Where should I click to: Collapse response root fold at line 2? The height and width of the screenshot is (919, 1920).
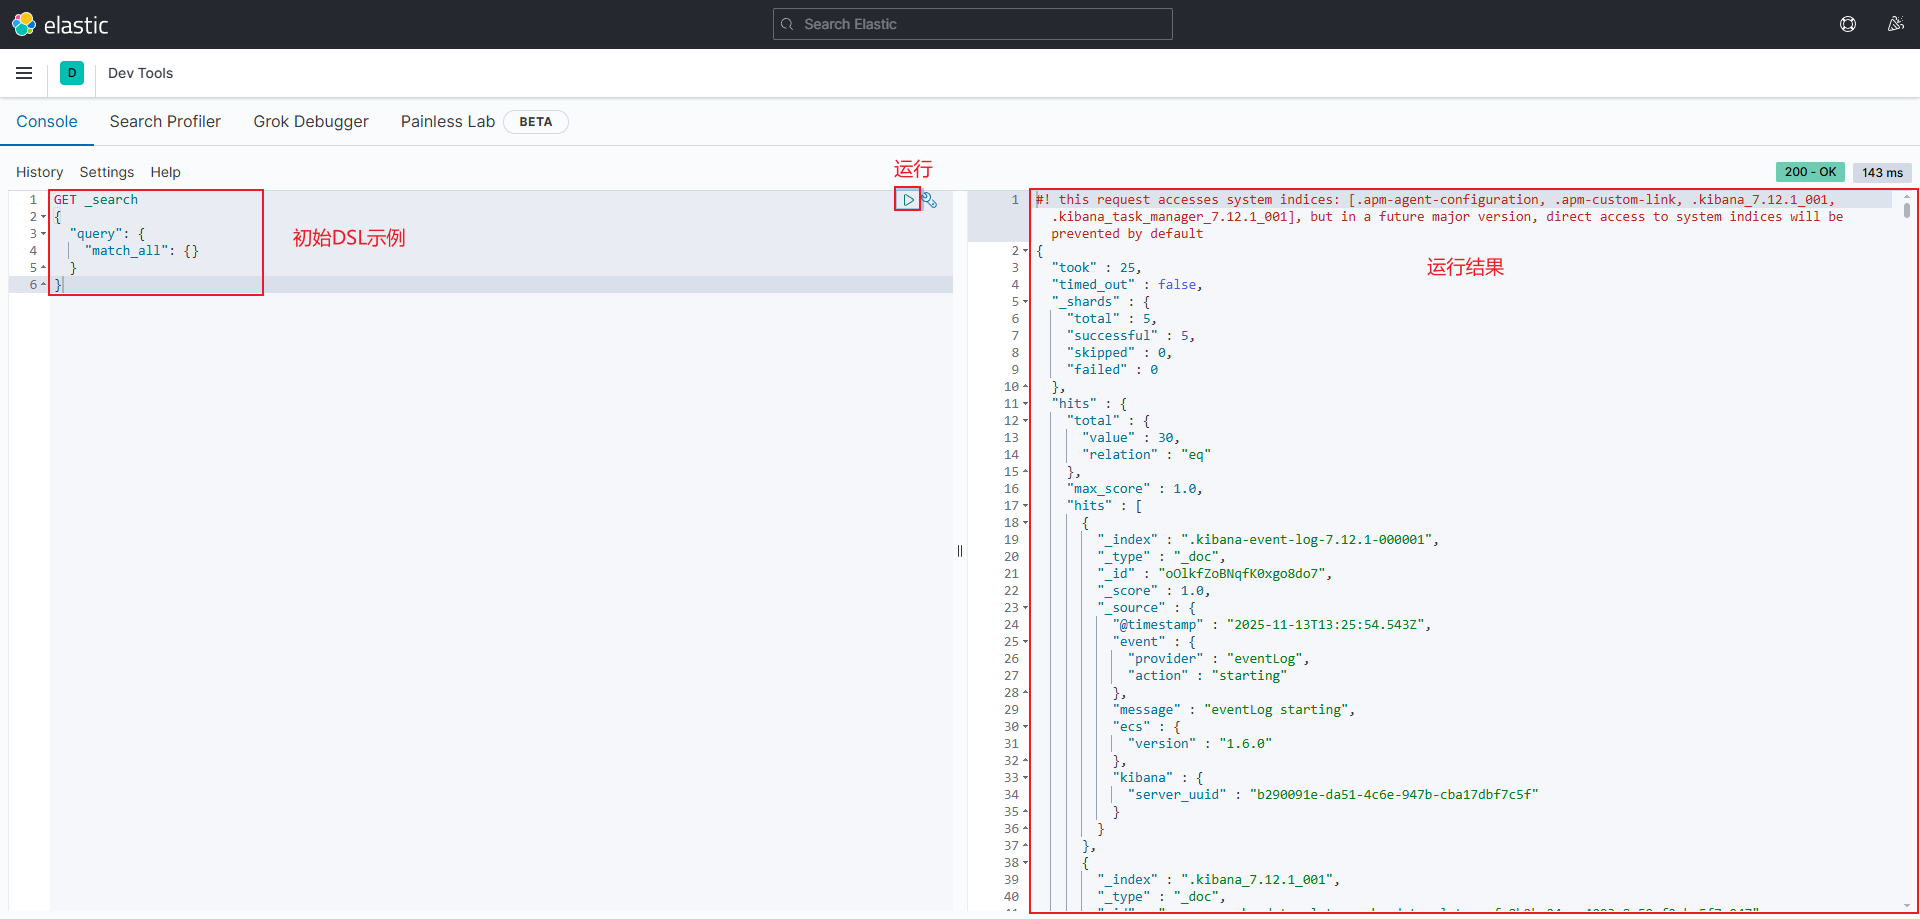[x=1026, y=251]
